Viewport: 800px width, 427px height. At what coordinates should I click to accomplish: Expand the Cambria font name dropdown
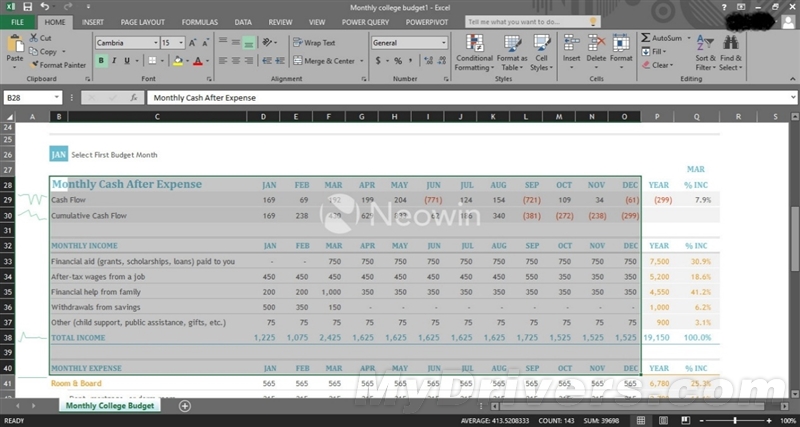[156, 43]
